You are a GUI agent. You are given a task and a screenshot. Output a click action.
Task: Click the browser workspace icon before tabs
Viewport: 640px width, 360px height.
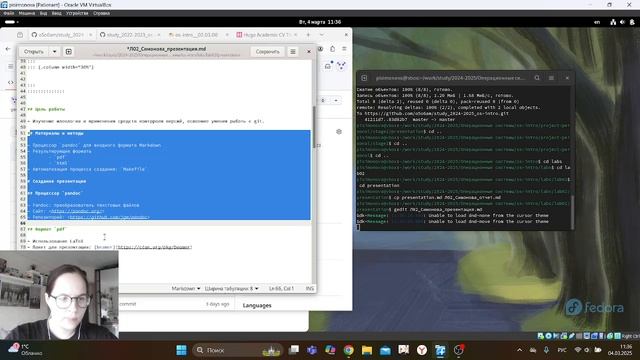pos(20,35)
